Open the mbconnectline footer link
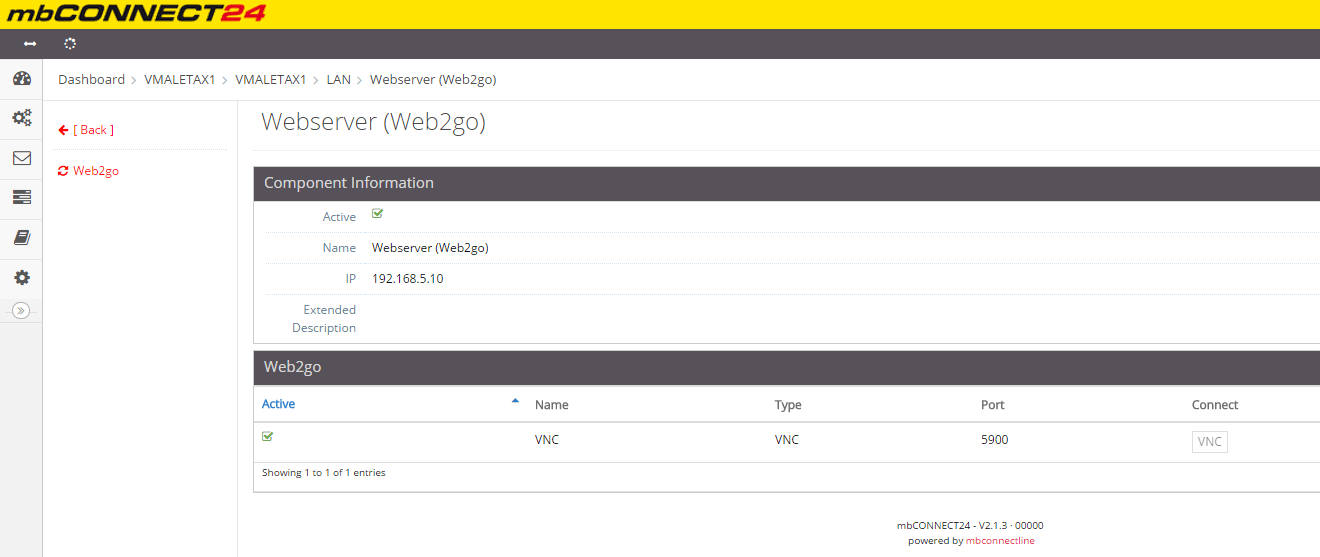This screenshot has width=1320, height=557. [x=1000, y=541]
